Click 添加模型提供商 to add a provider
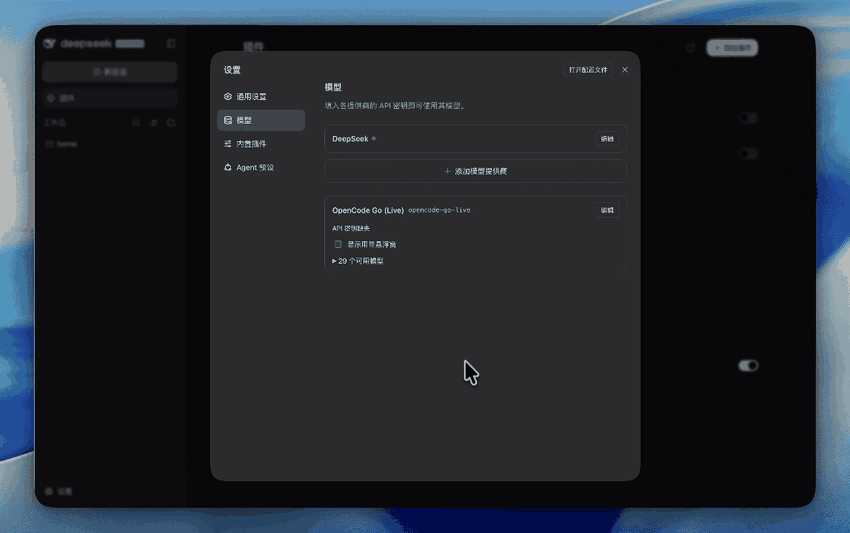This screenshot has height=533, width=850. 475,171
